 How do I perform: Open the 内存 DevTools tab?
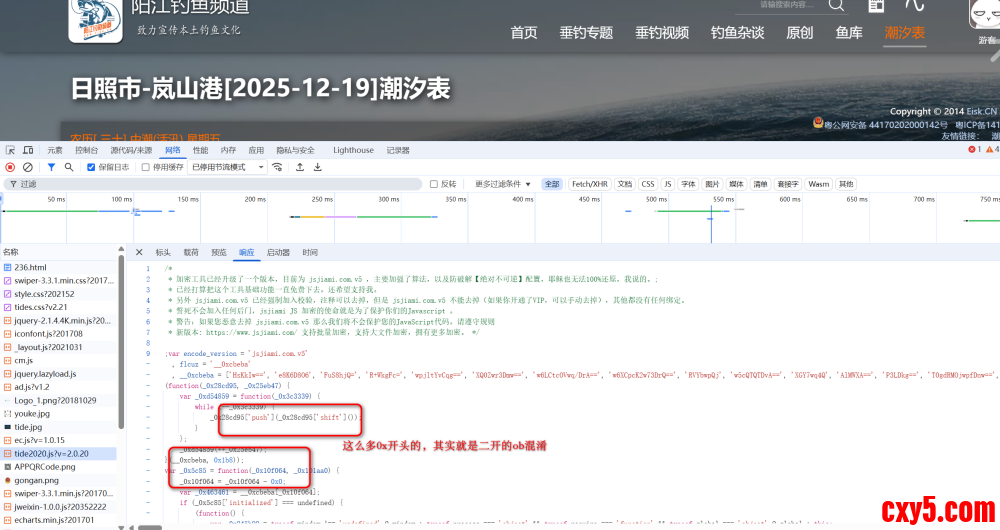(x=228, y=151)
